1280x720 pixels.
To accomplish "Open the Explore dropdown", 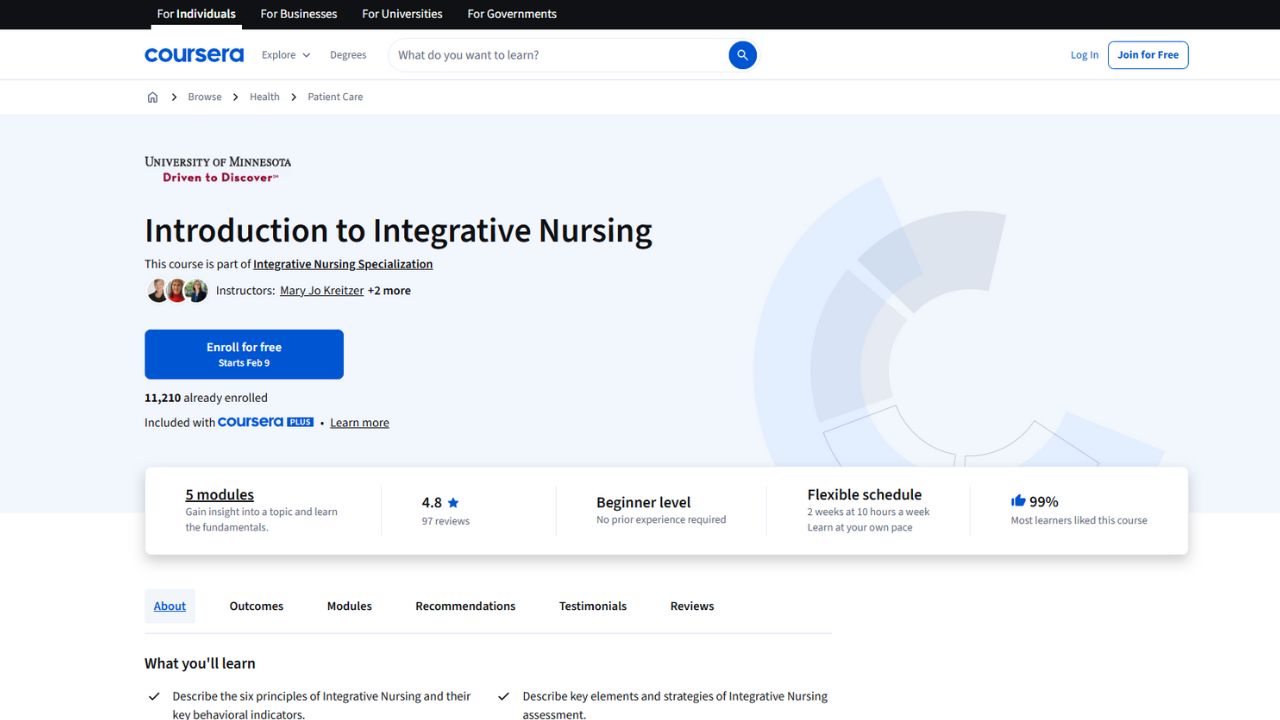I will click(284, 55).
